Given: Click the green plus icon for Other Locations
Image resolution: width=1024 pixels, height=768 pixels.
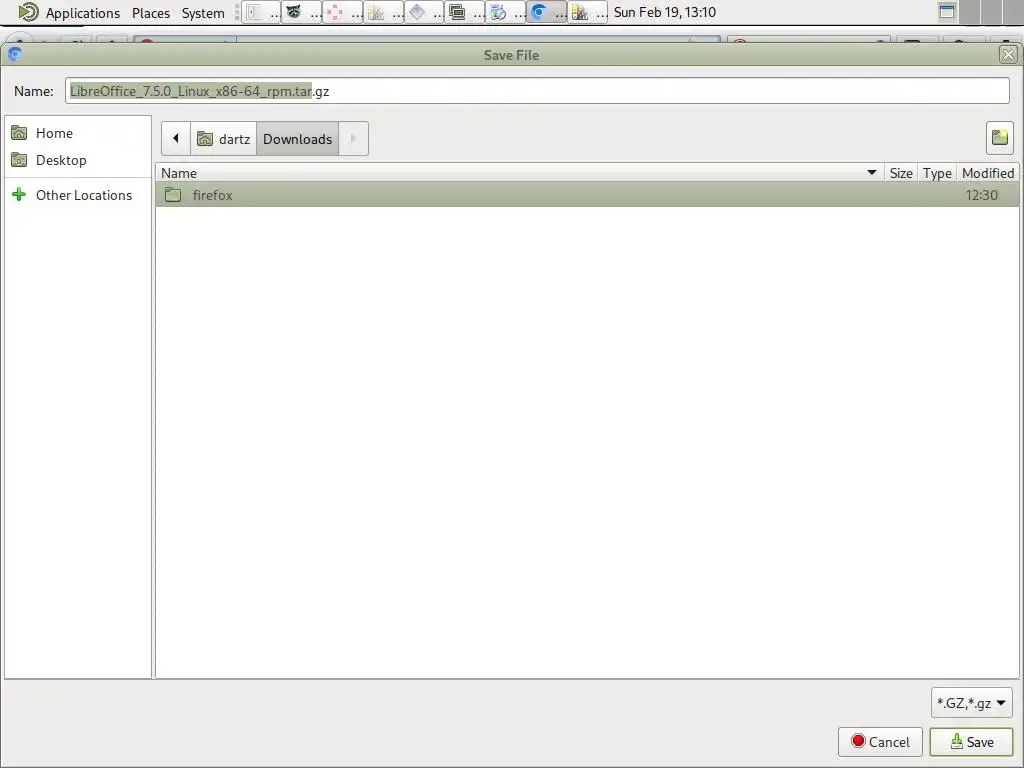Looking at the screenshot, I should click(x=20, y=195).
